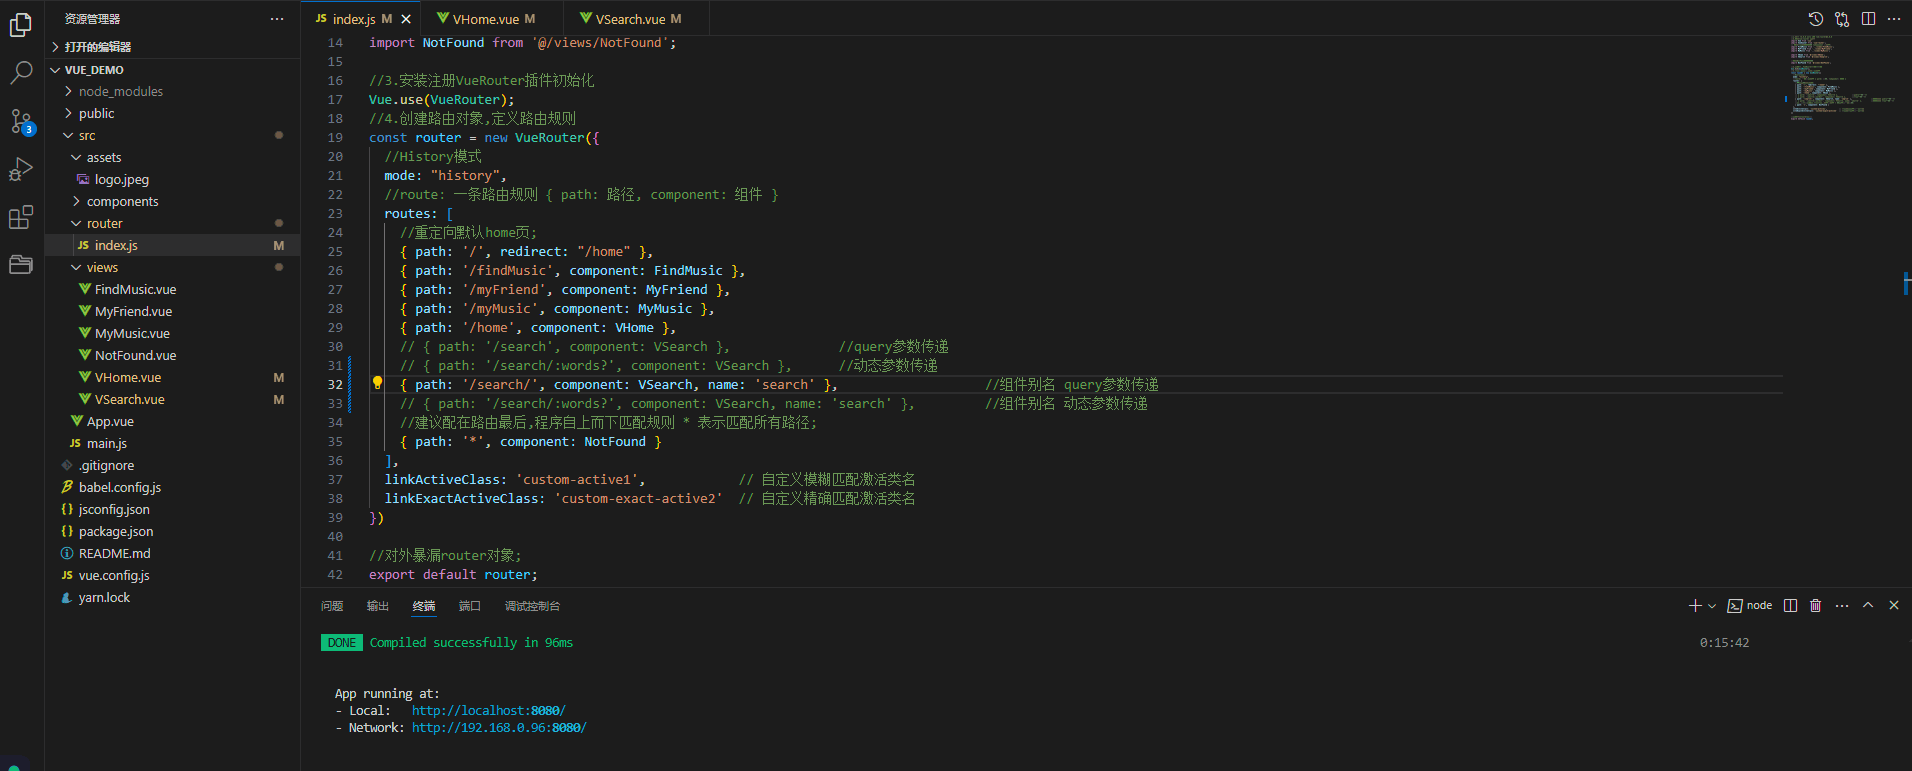The image size is (1912, 771).
Task: Expand the 打开的编辑器 section
Action: [173, 47]
